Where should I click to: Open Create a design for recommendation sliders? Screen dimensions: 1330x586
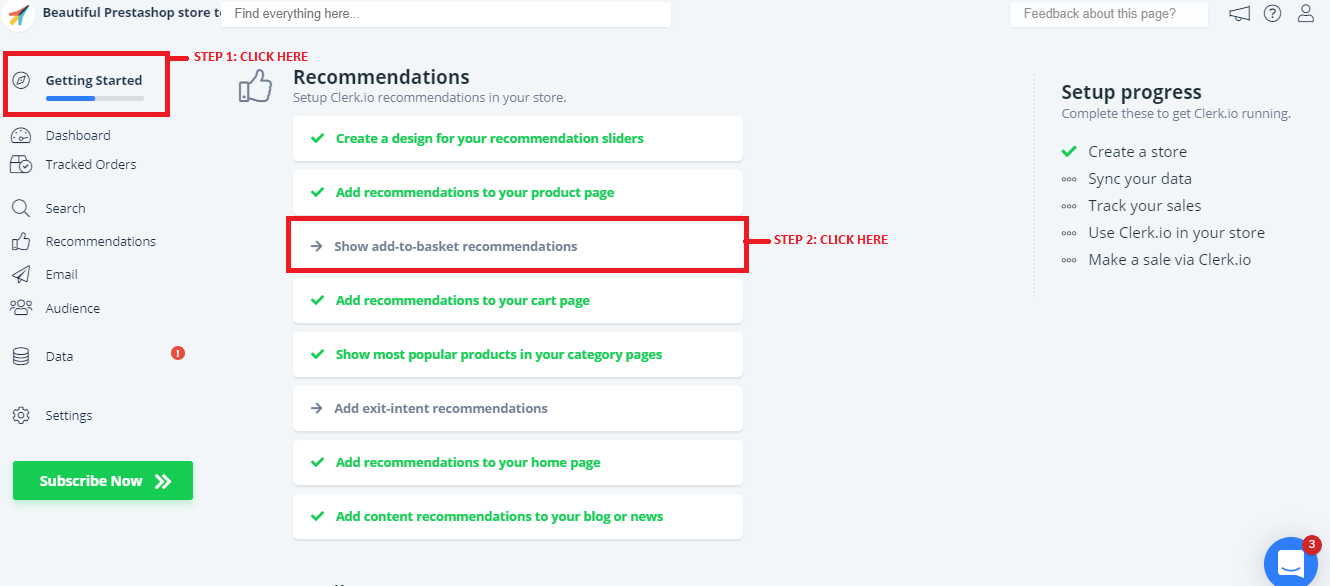click(x=489, y=138)
